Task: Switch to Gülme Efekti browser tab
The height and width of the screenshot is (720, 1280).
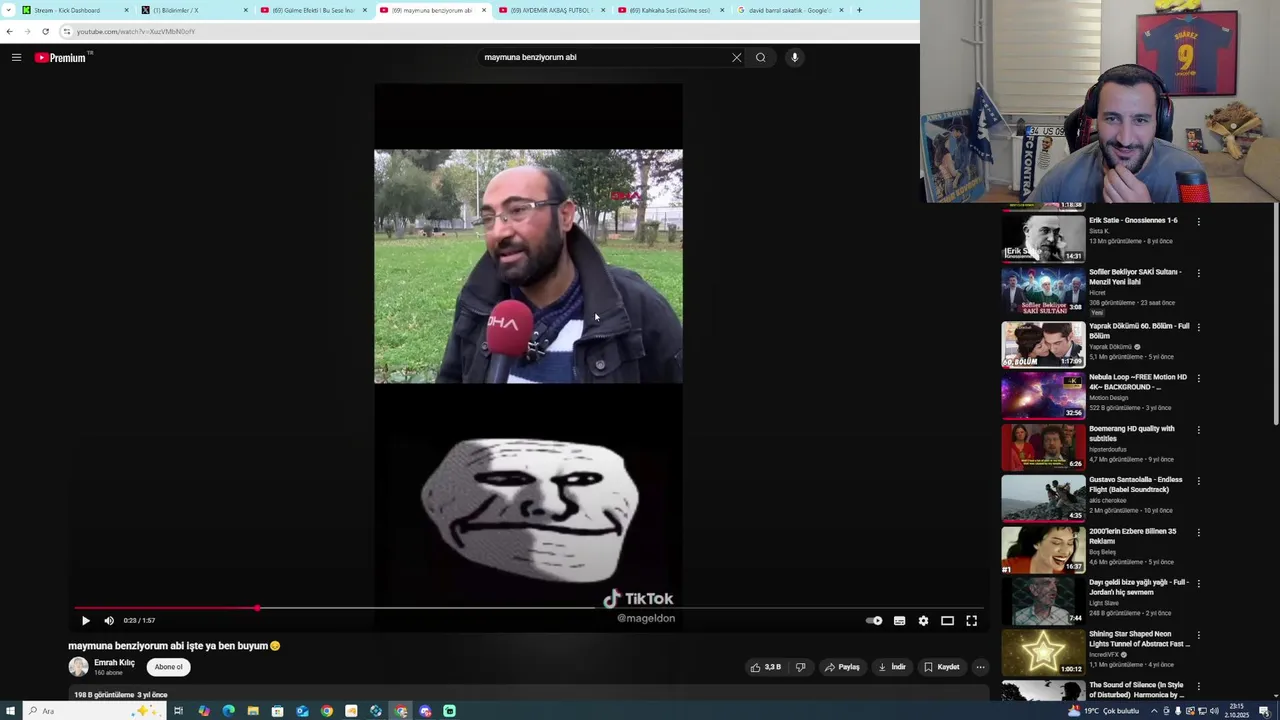Action: tap(313, 10)
